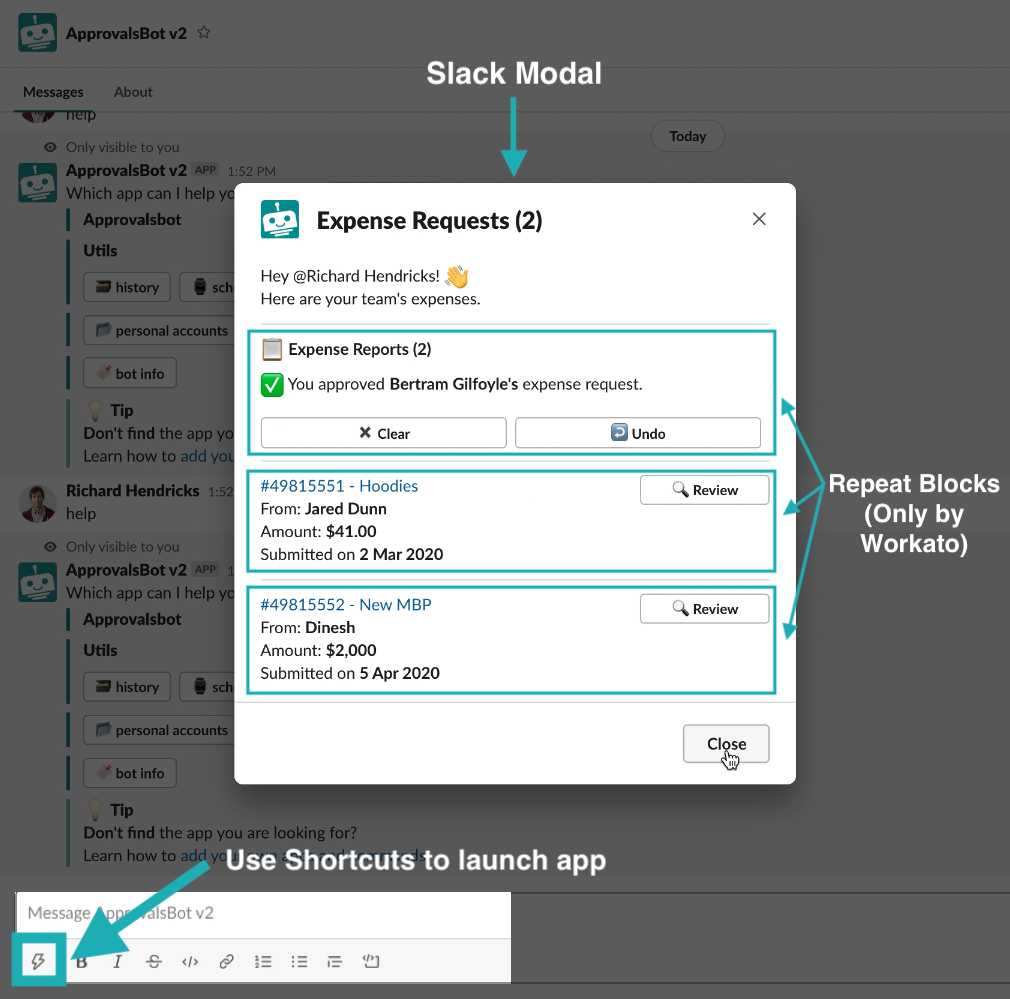
Task: Click ApprovalsBot v2 sender name at 1:52 PM
Action: point(126,171)
